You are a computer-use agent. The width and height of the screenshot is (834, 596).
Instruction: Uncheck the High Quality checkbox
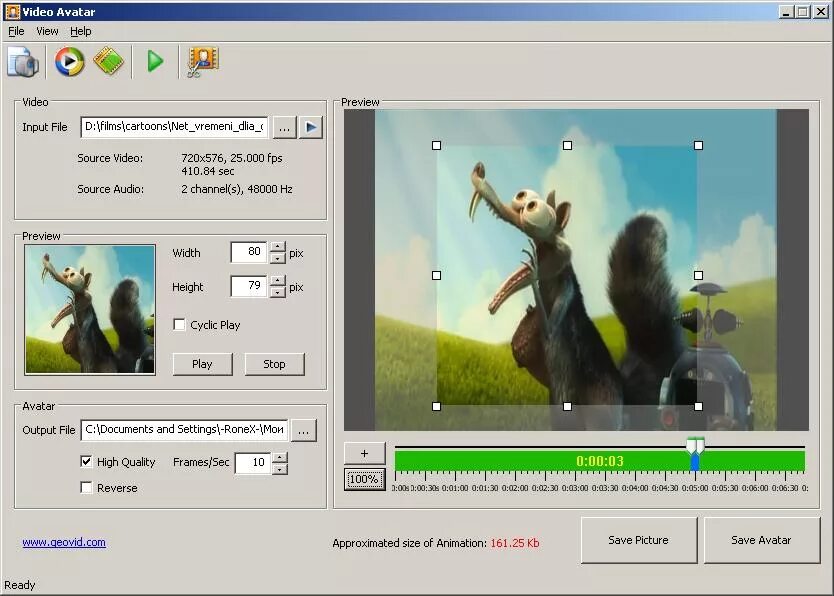(86, 461)
